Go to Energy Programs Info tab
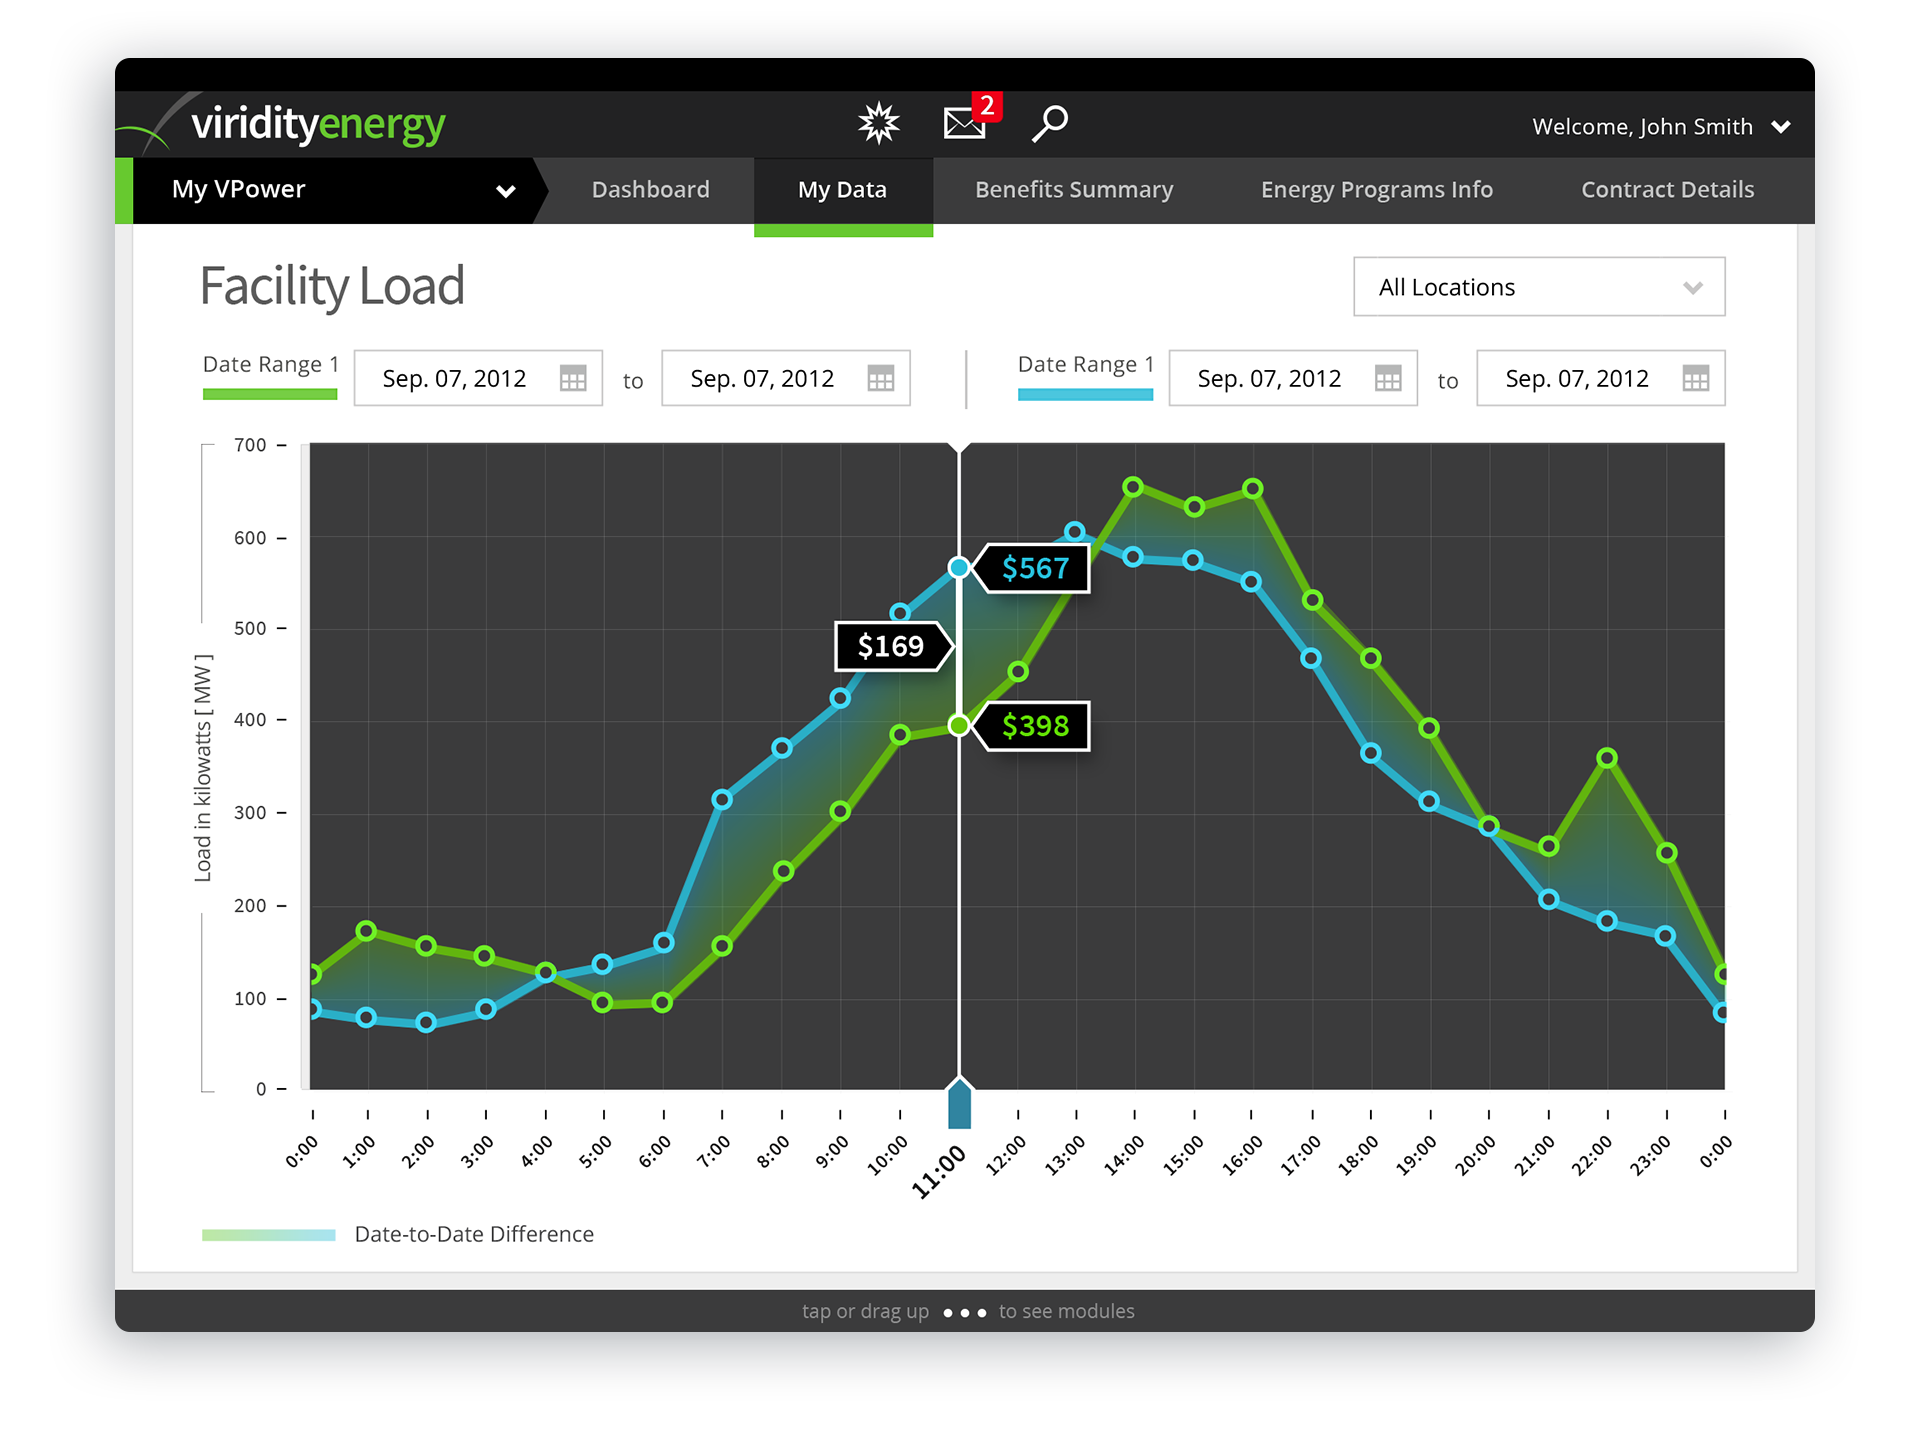Viewport: 1920px width, 1444px height. point(1376,190)
